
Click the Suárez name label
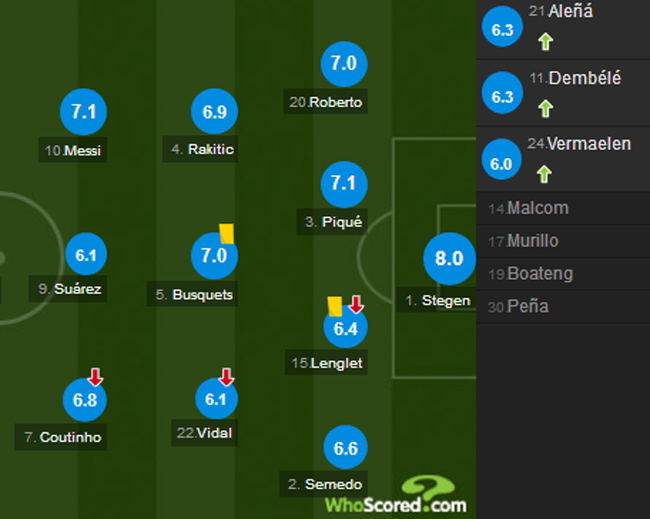[70, 290]
